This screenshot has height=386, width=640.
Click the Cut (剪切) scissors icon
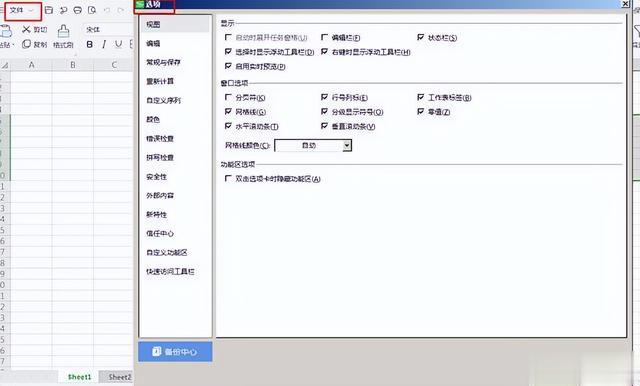pos(27,29)
